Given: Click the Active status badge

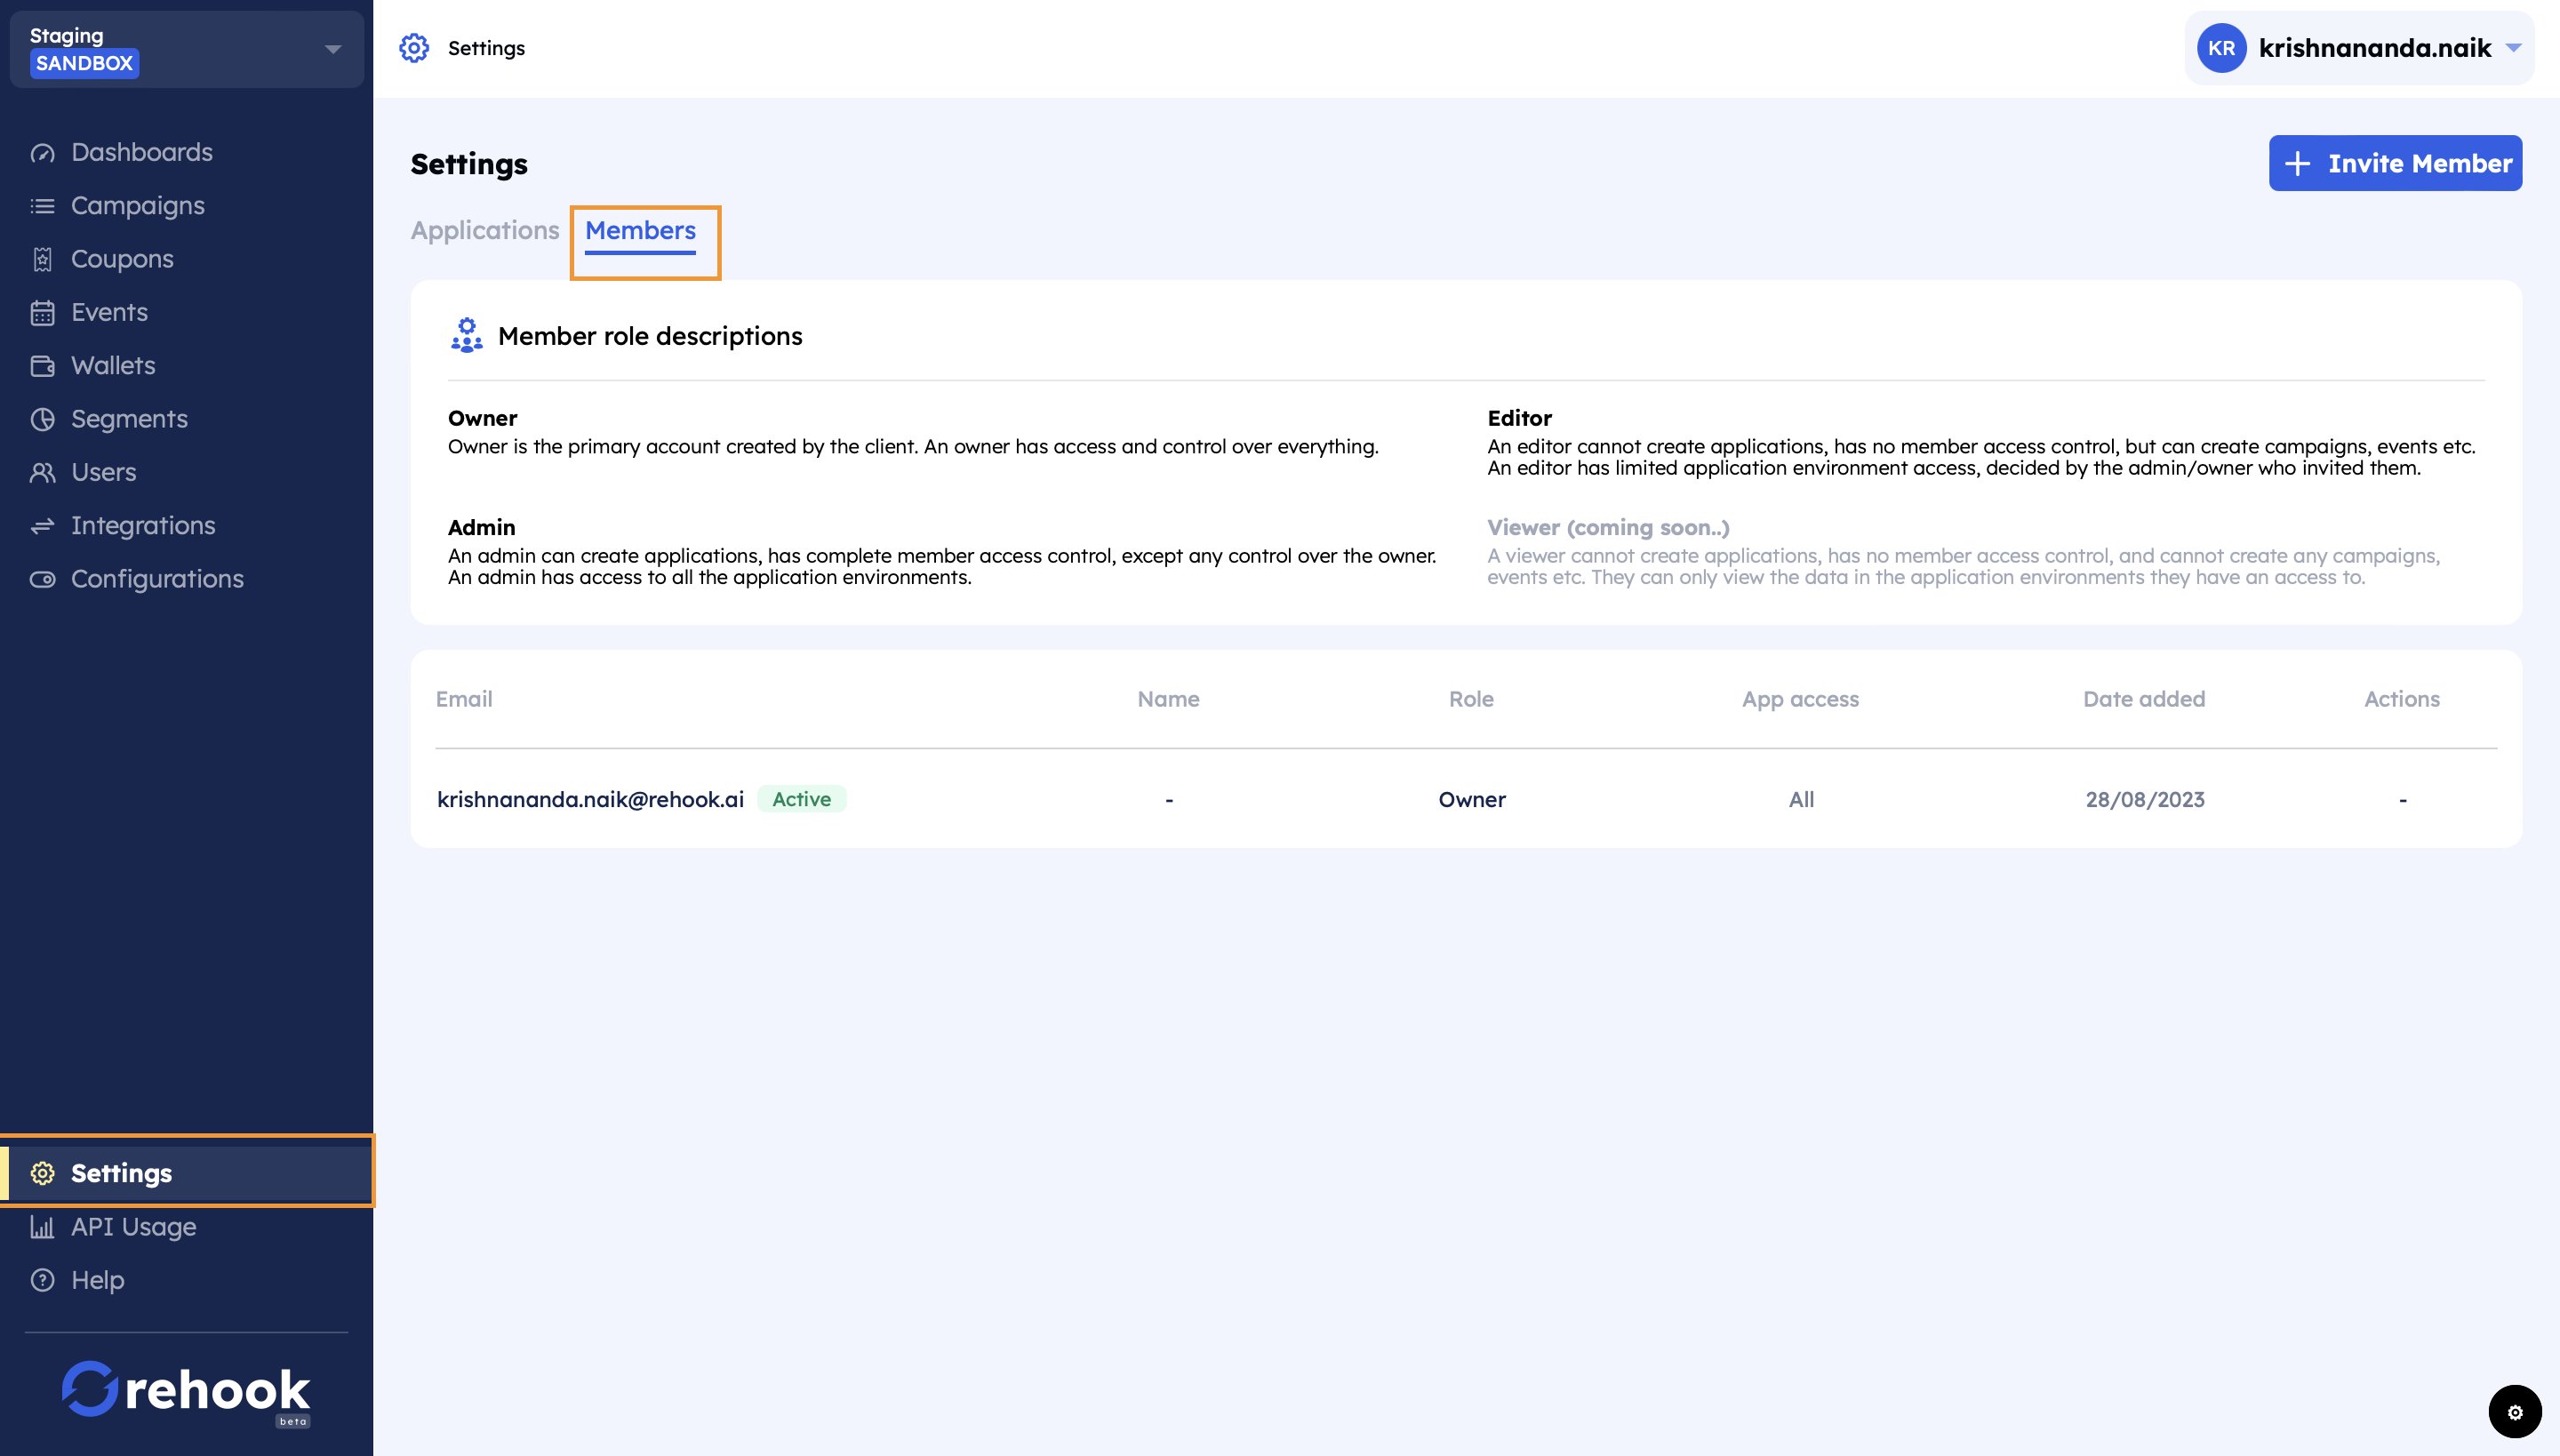Looking at the screenshot, I should pos(801,799).
